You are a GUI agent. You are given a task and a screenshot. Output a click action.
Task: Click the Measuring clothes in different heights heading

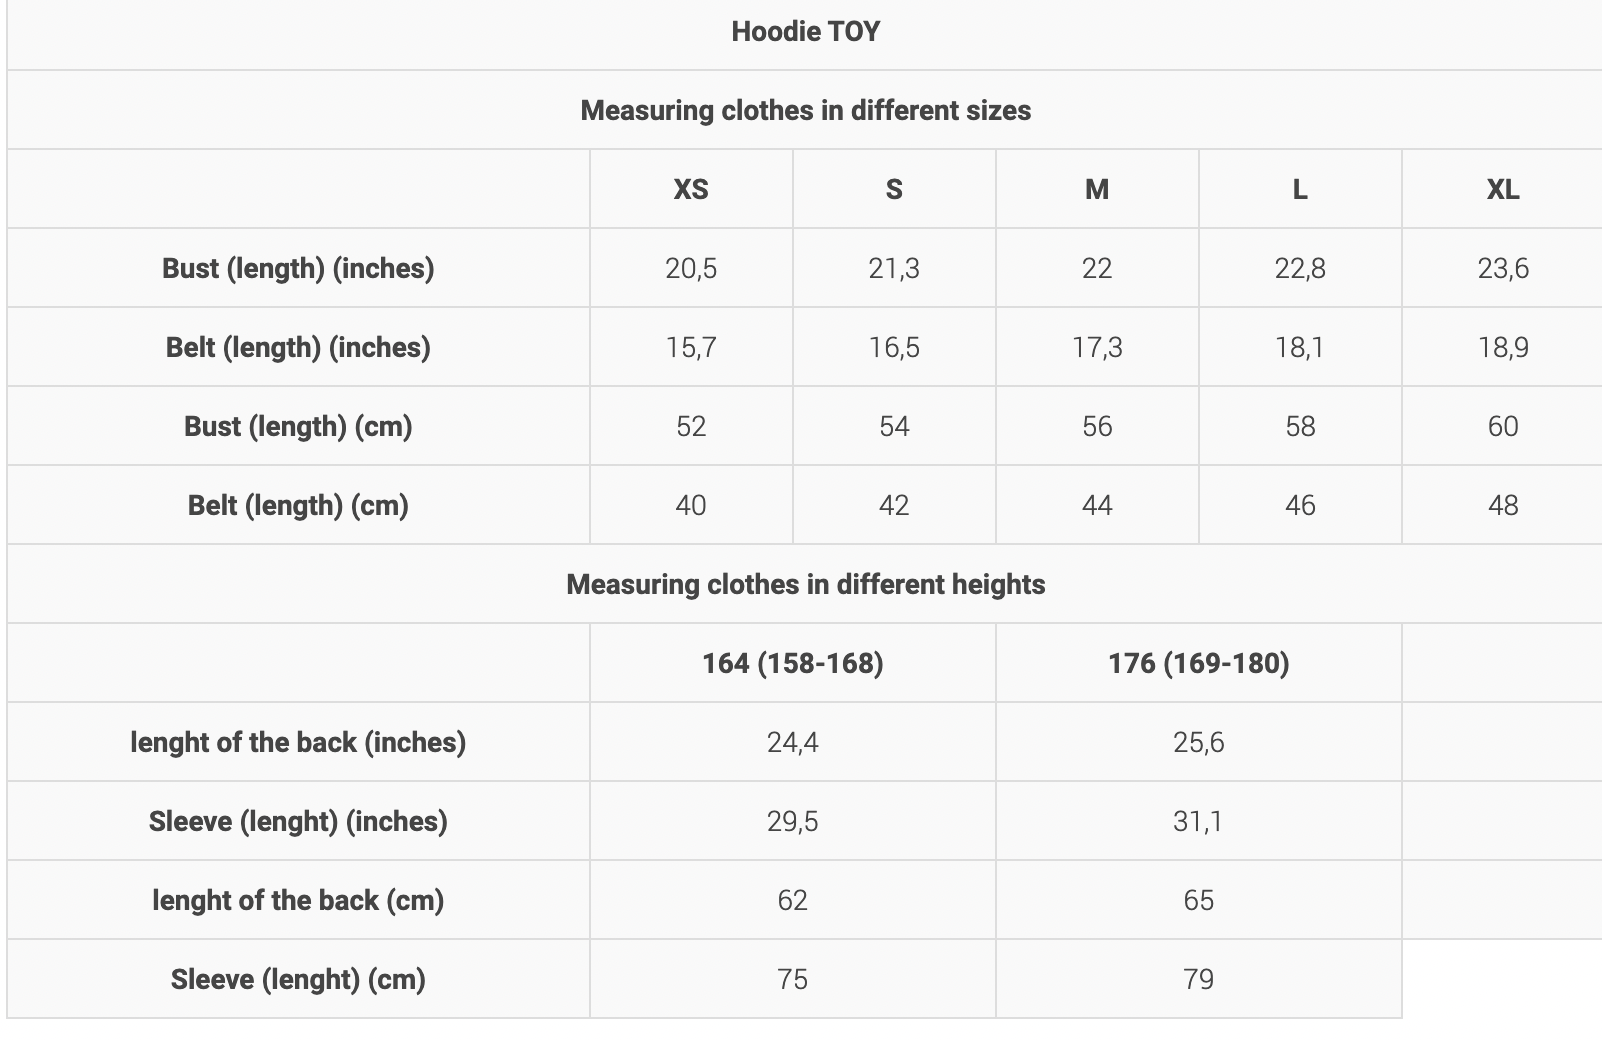click(805, 584)
